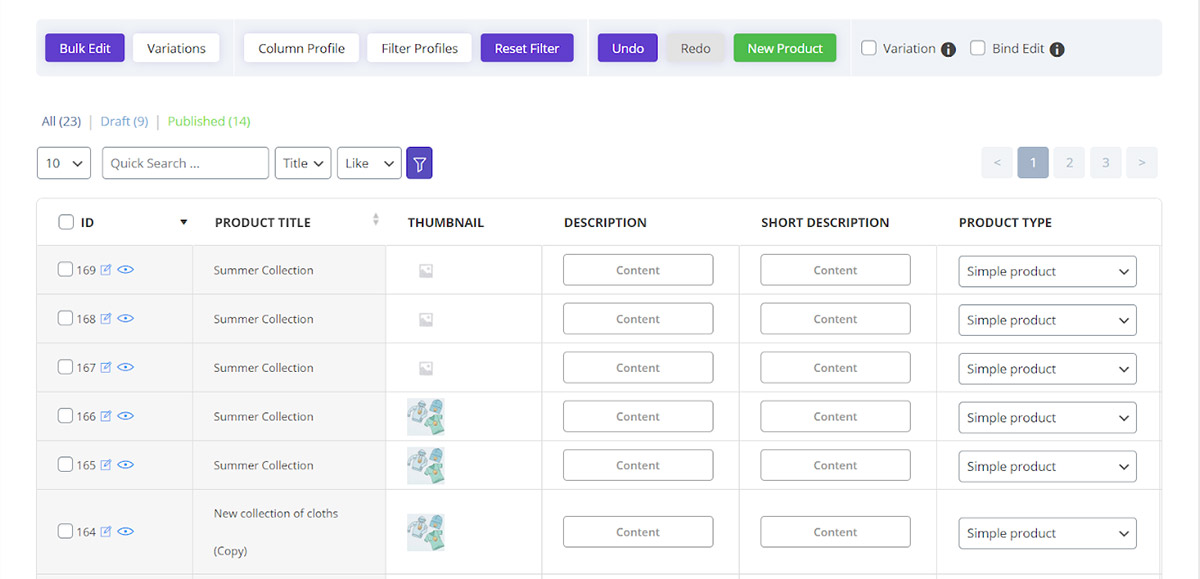1200x579 pixels.
Task: Open the edit icon for product 166
Action: pyautogui.click(x=106, y=416)
